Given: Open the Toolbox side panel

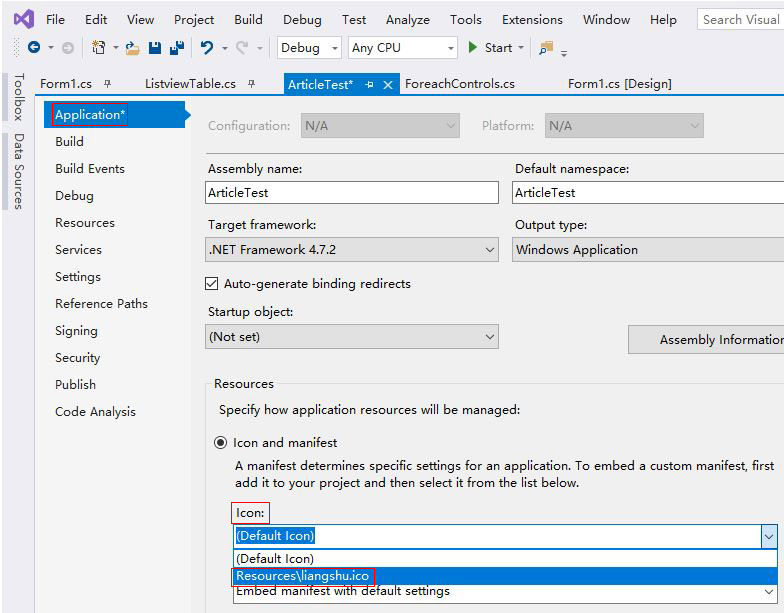Looking at the screenshot, I should coord(18,98).
